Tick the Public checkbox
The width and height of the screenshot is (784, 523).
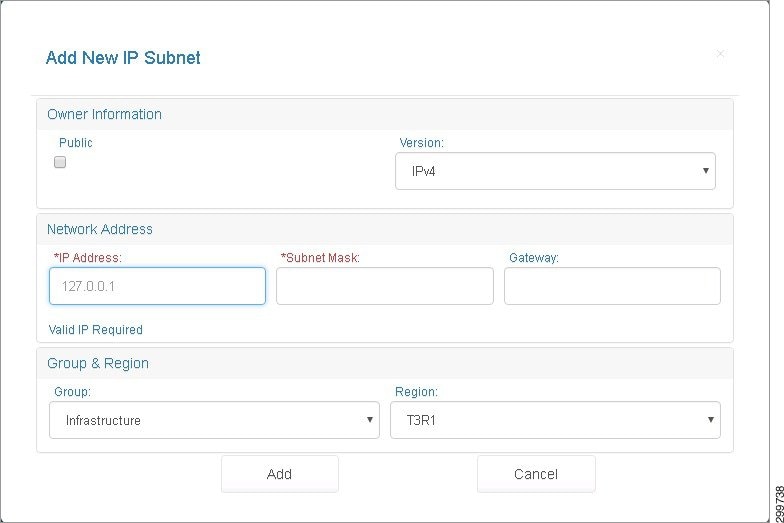[60, 162]
